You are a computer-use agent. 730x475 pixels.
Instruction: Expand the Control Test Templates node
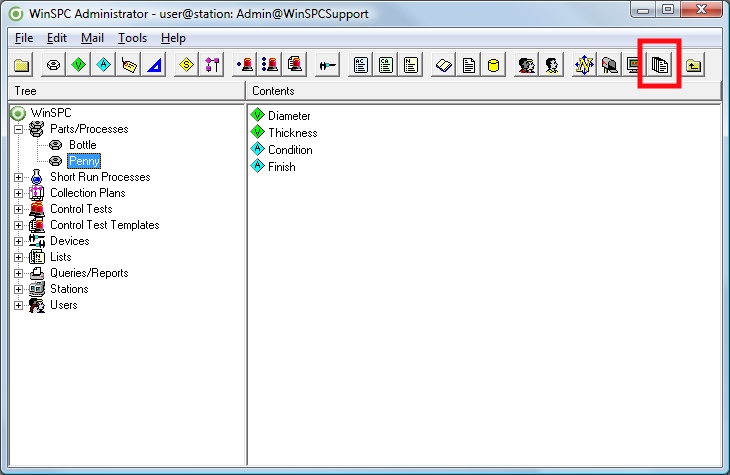pos(18,225)
